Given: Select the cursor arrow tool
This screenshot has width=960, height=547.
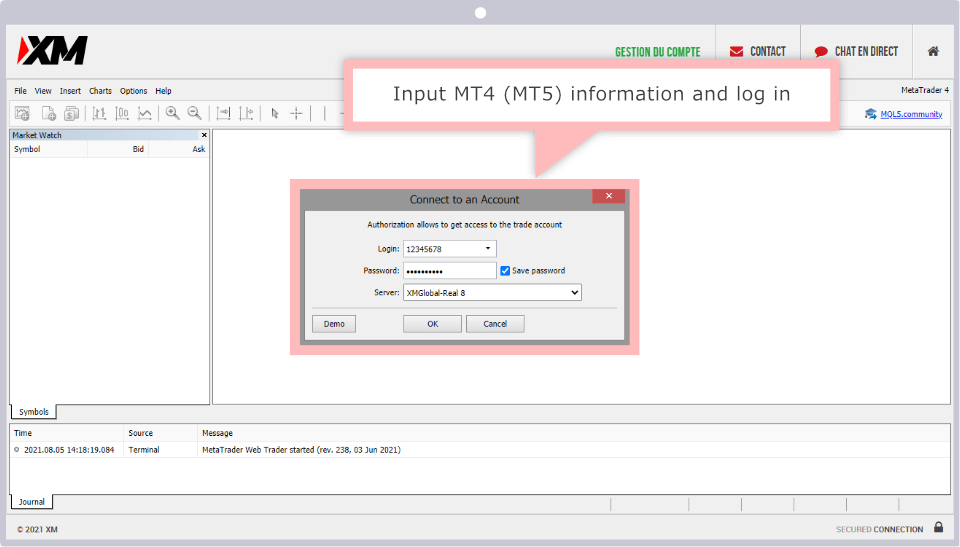Looking at the screenshot, I should 275,113.
